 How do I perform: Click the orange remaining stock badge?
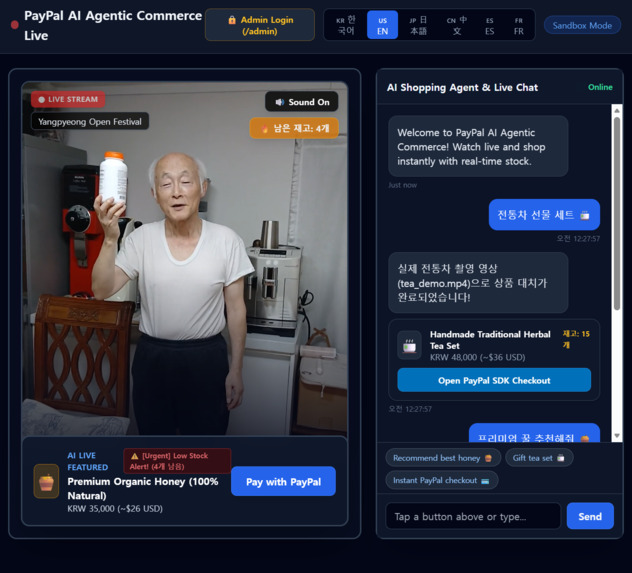pyautogui.click(x=294, y=128)
